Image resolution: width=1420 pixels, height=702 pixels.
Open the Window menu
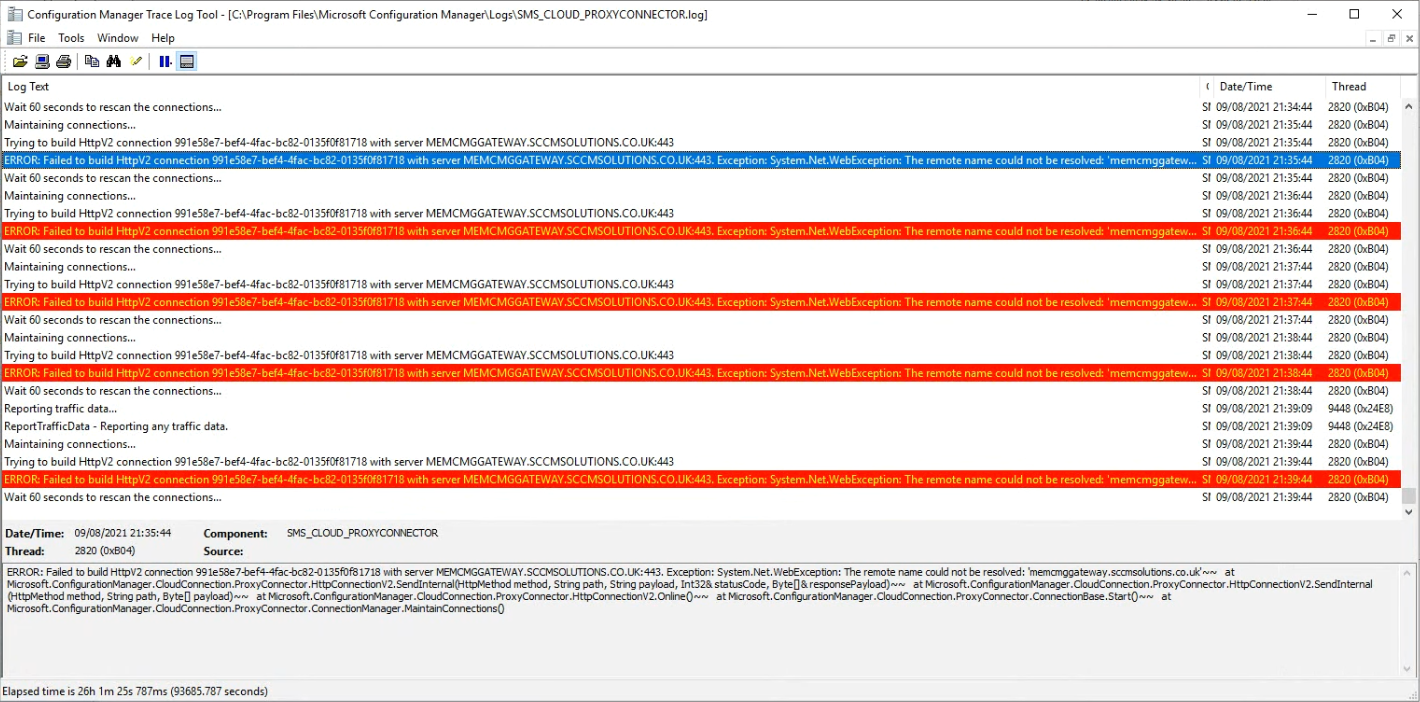(x=117, y=37)
